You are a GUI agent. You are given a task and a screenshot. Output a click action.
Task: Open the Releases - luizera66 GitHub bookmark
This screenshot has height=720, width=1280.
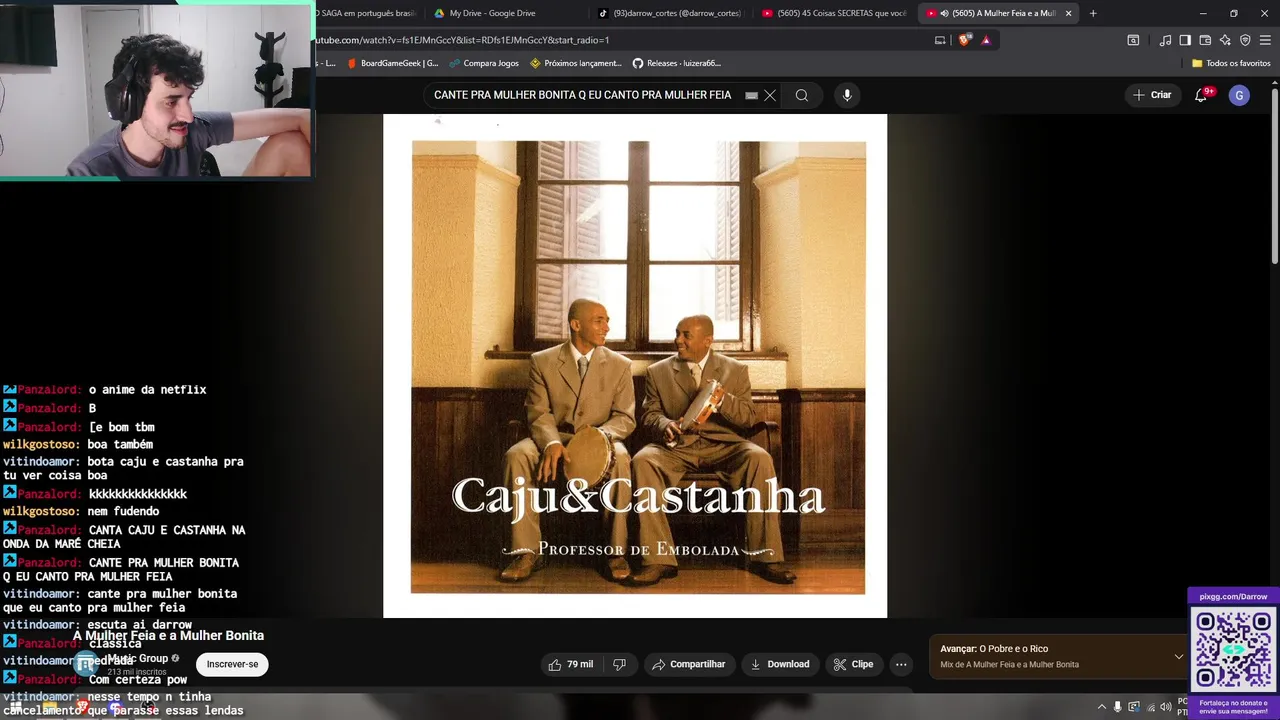pos(677,63)
